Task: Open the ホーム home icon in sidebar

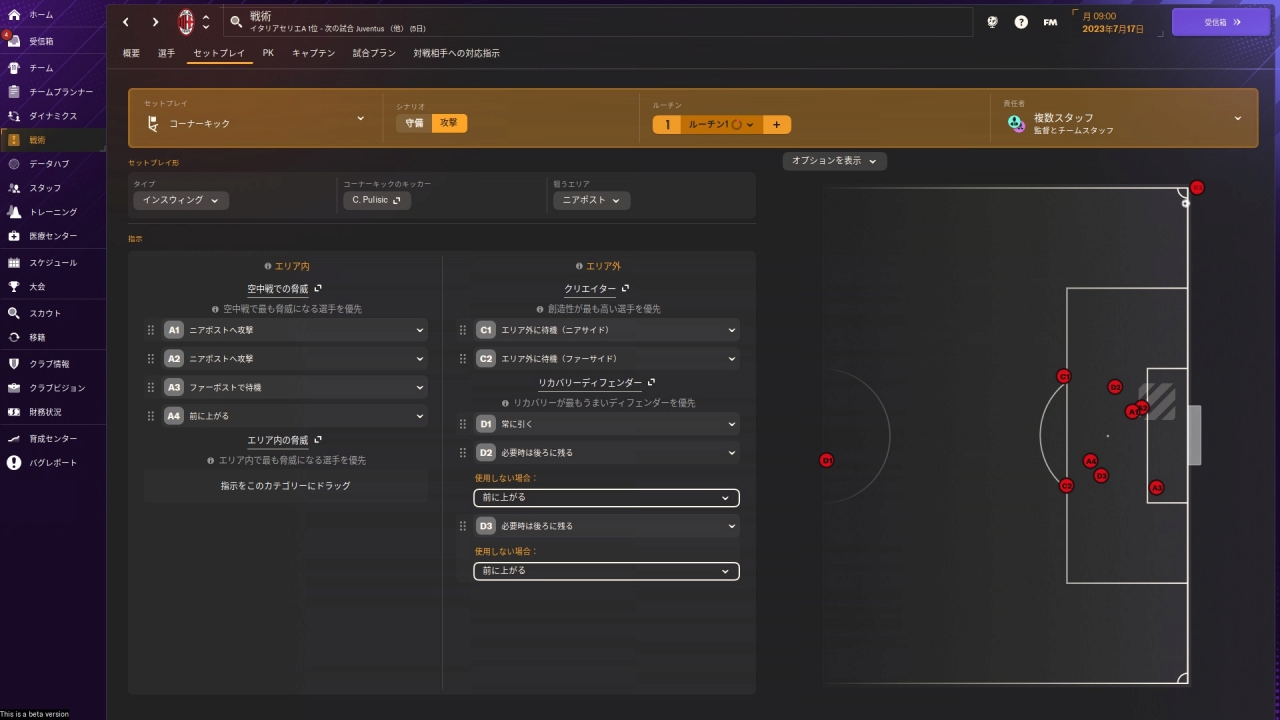Action: [x=14, y=15]
